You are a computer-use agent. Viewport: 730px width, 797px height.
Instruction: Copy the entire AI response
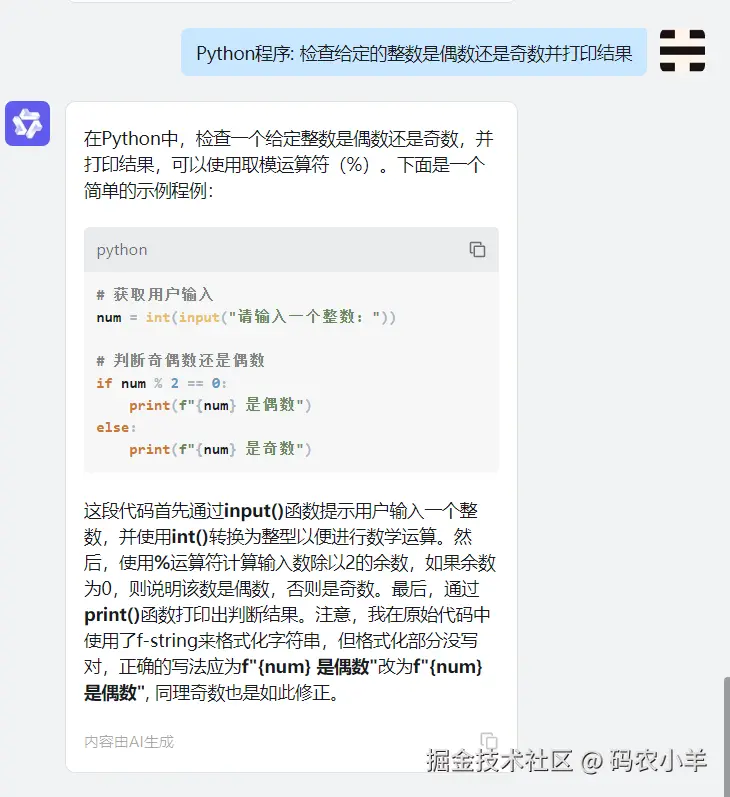[489, 741]
